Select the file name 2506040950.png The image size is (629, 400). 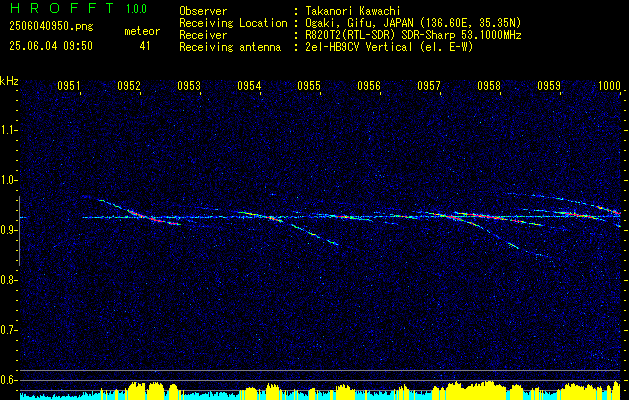click(x=51, y=26)
